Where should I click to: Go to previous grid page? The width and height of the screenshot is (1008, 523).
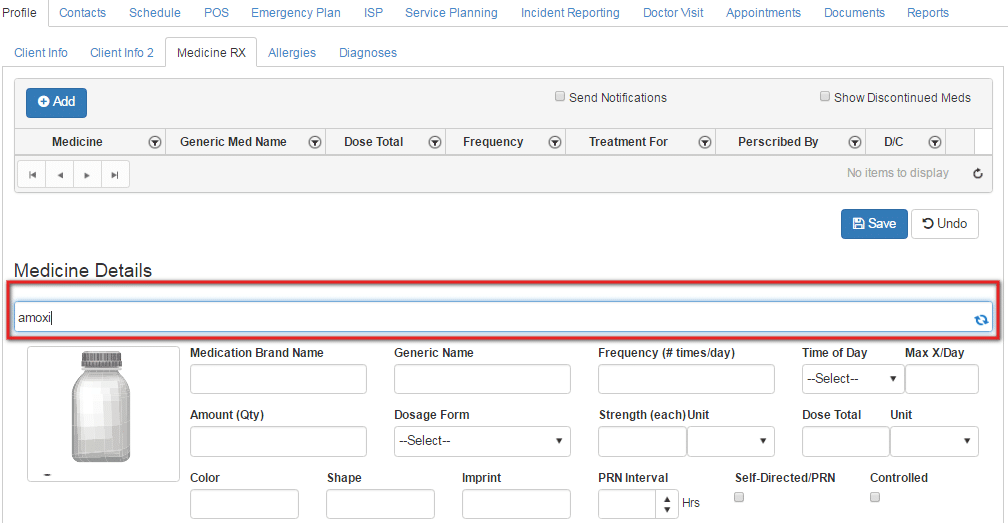coord(60,175)
